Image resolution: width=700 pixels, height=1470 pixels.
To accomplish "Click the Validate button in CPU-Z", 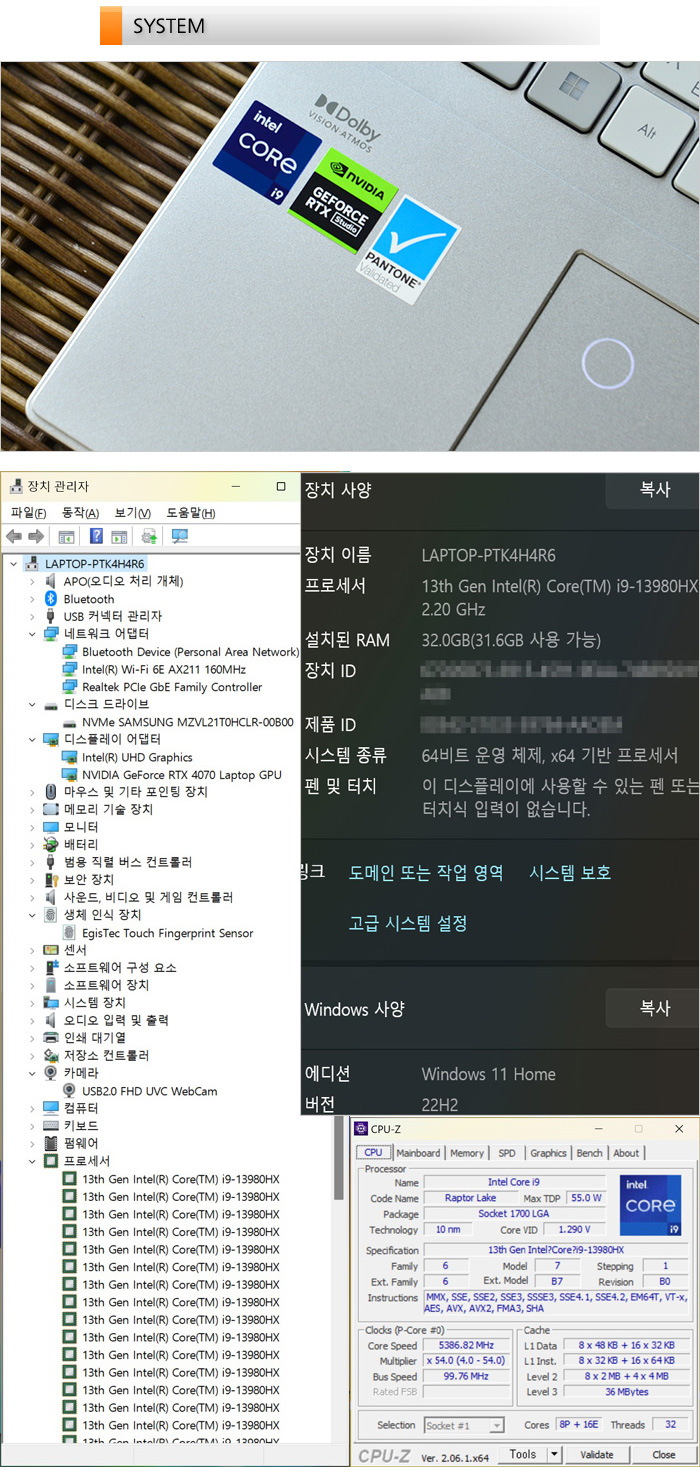I will click(x=597, y=1455).
